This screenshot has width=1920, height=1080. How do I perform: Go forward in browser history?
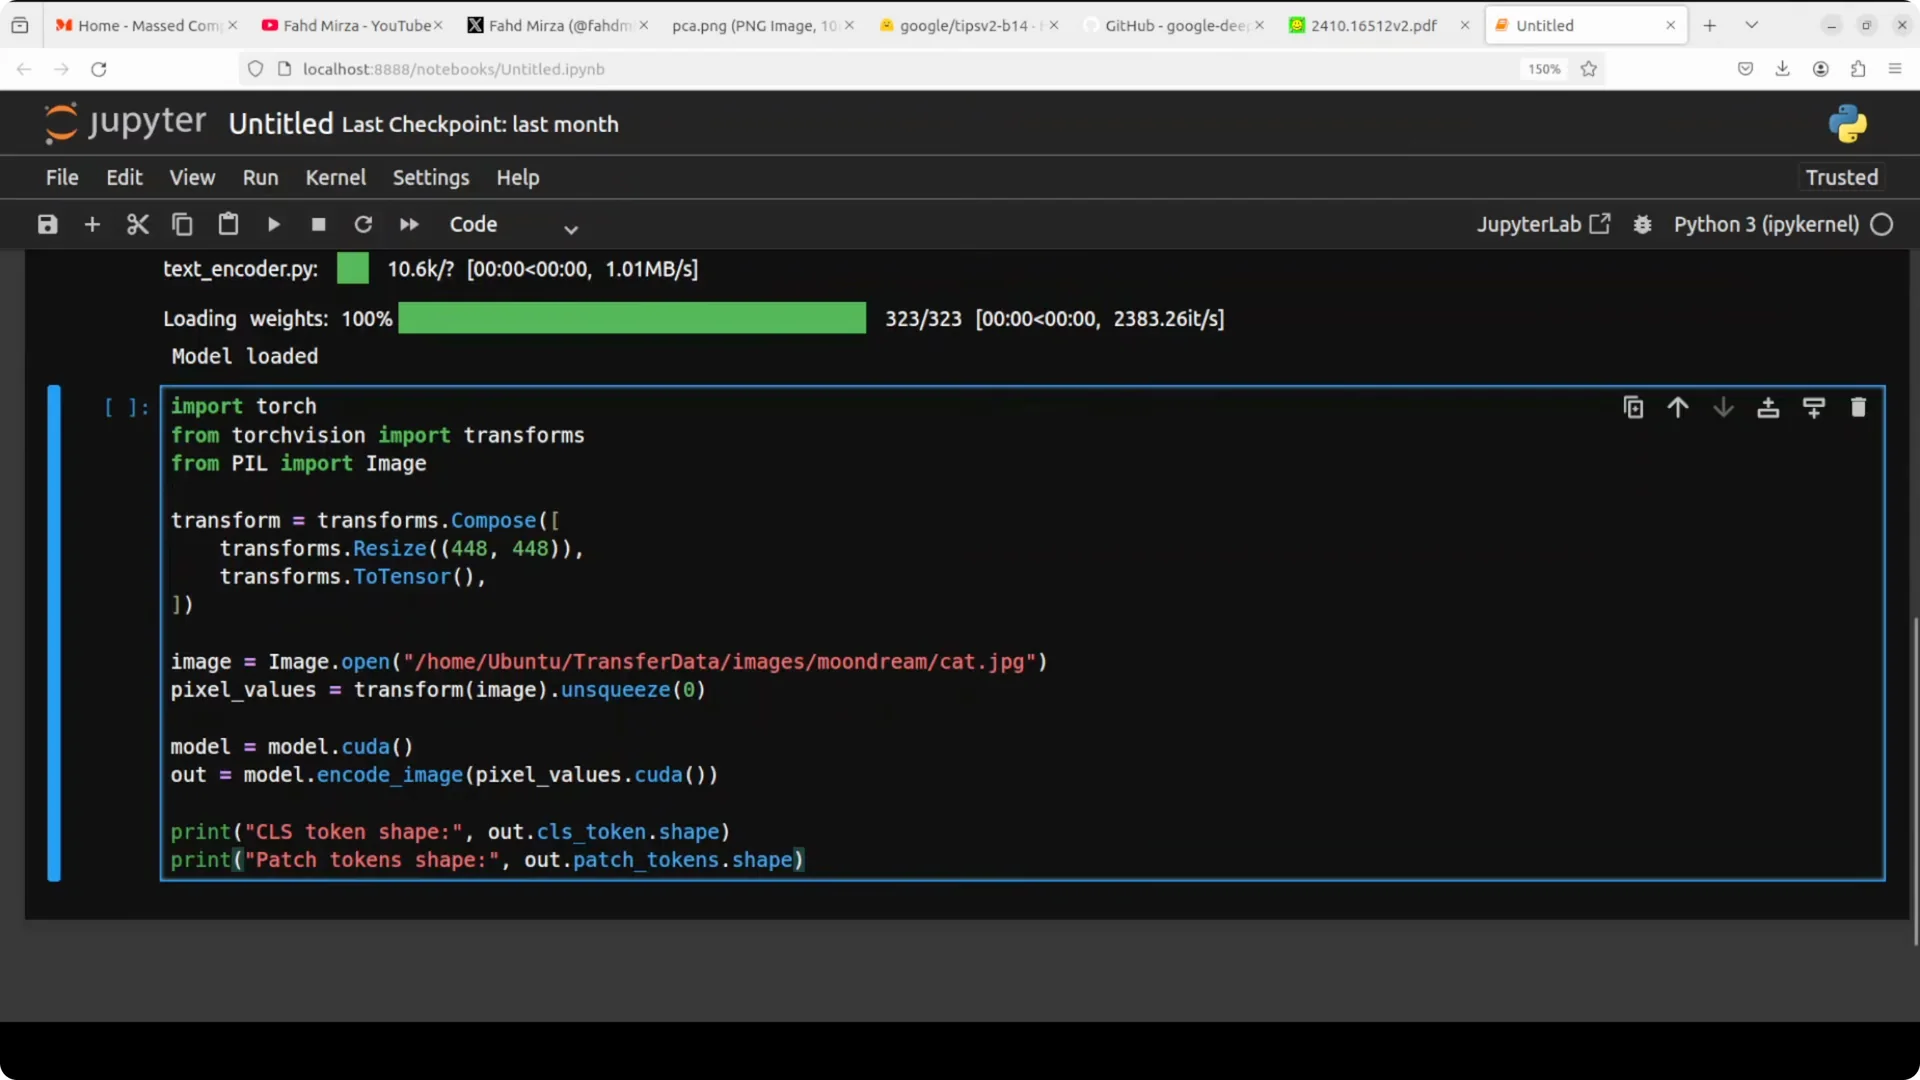[x=61, y=69]
